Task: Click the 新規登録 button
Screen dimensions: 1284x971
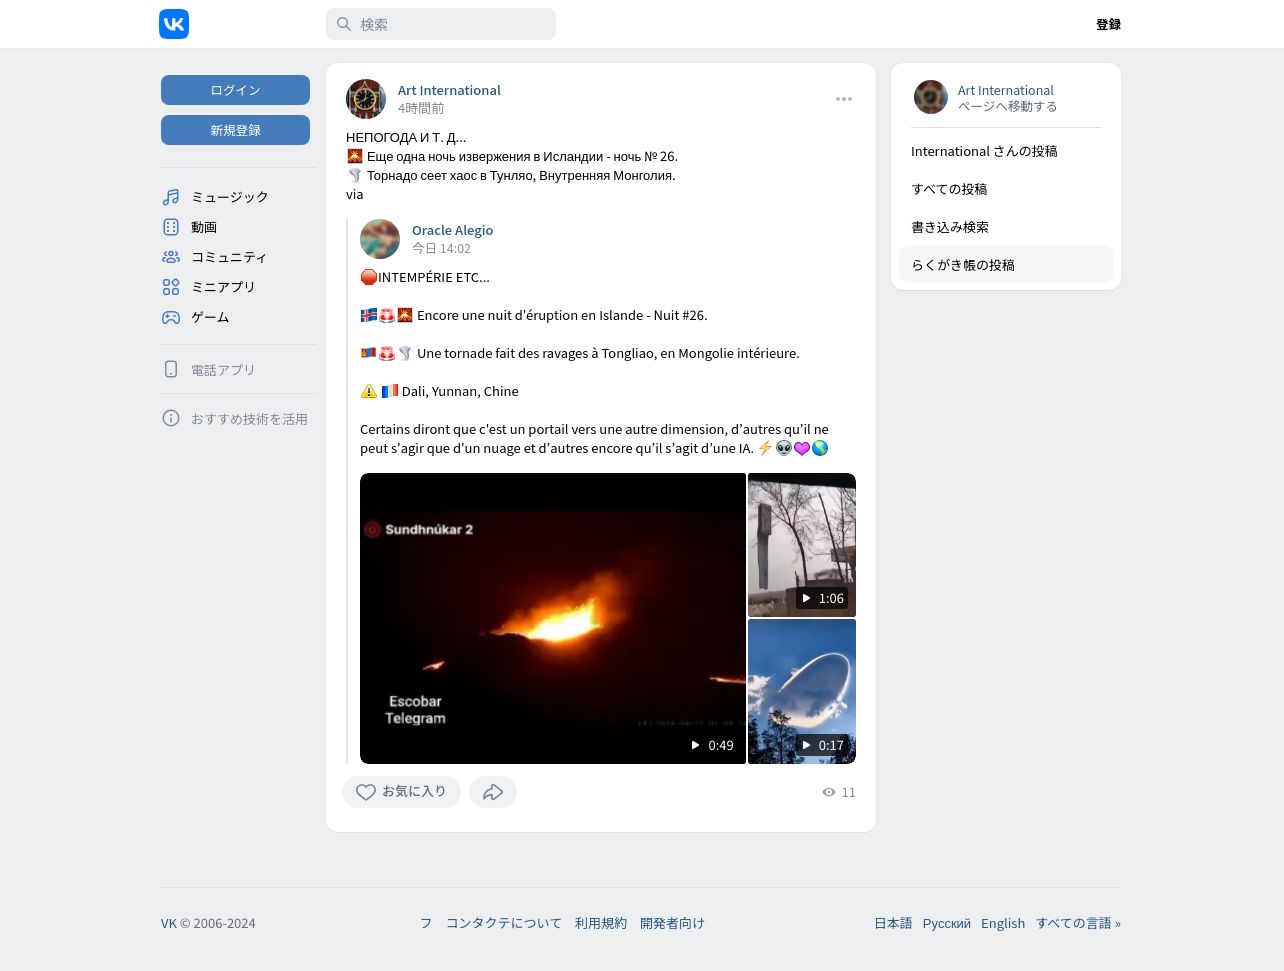Action: pos(235,130)
